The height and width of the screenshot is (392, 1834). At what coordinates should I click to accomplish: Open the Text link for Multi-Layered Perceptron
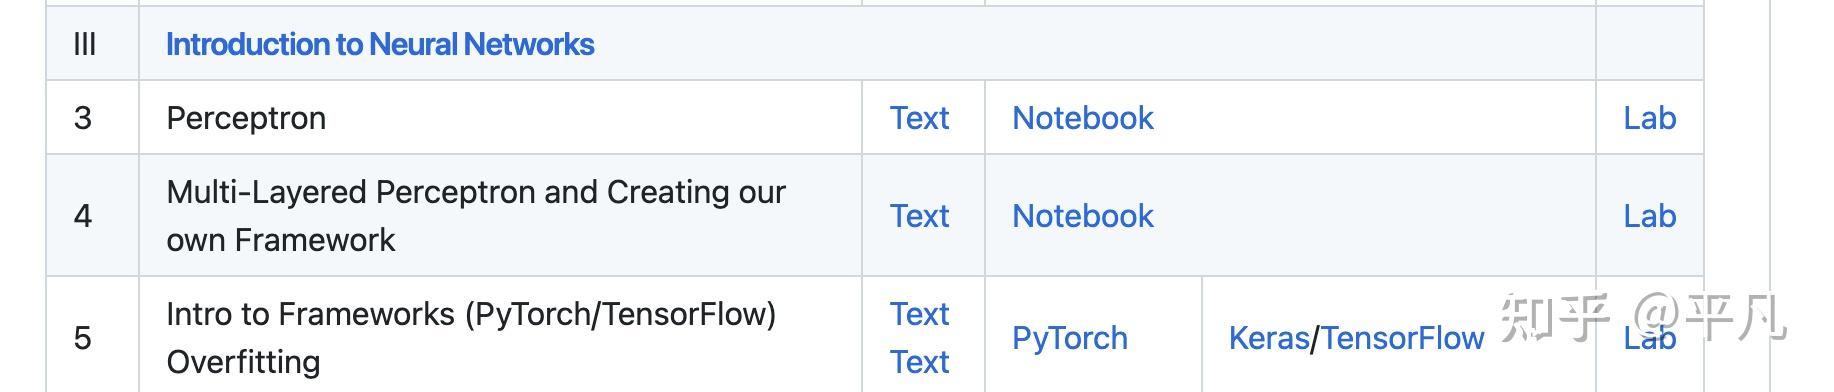pyautogui.click(x=919, y=216)
